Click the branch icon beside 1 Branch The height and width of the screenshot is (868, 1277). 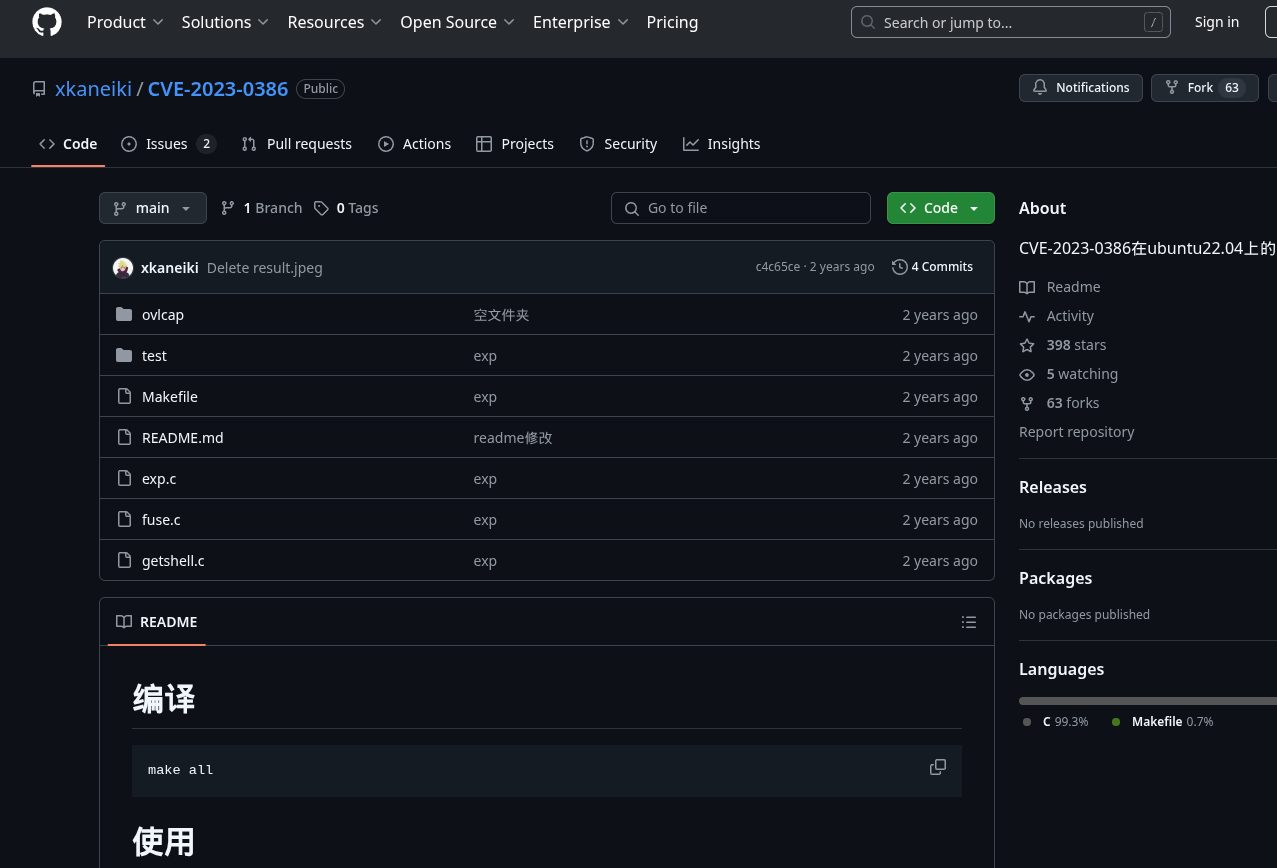228,208
